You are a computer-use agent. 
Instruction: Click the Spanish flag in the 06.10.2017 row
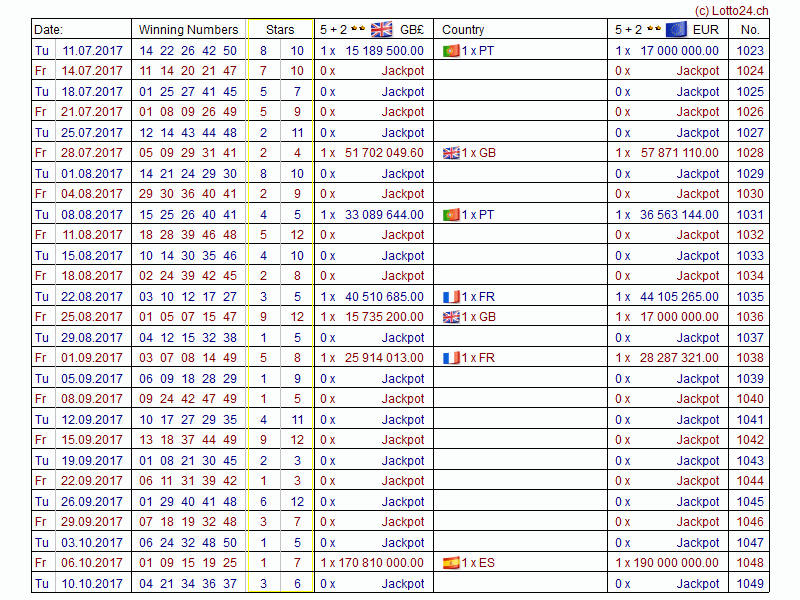450,563
